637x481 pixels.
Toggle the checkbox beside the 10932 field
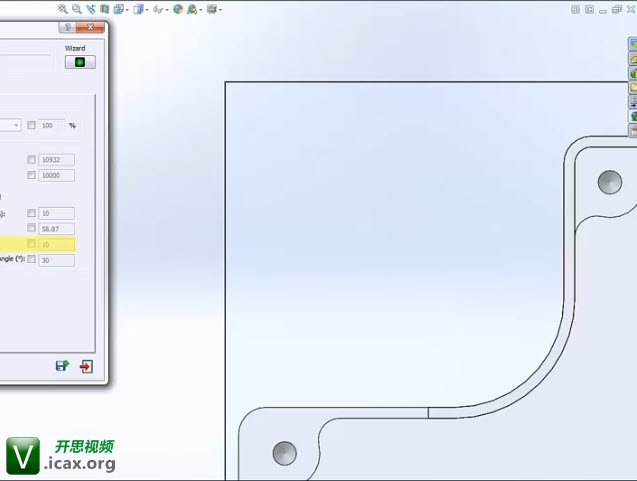point(31,159)
